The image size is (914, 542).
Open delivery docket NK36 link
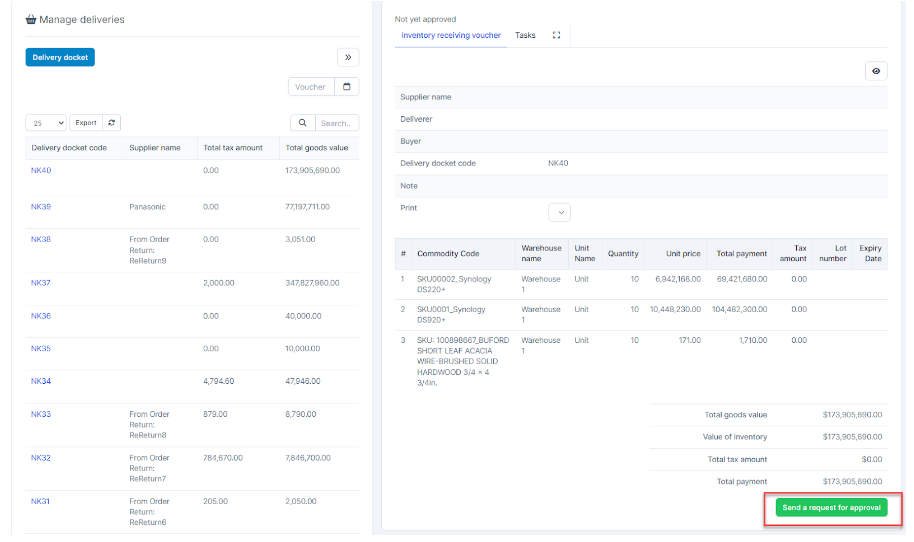click(41, 316)
